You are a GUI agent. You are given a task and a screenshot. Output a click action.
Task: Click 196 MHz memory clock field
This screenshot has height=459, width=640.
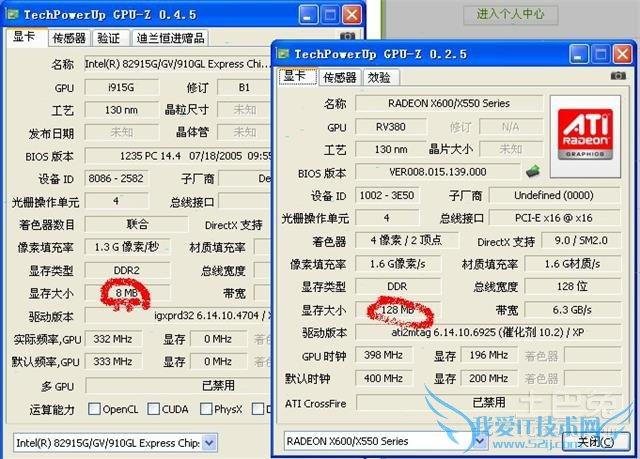489,355
